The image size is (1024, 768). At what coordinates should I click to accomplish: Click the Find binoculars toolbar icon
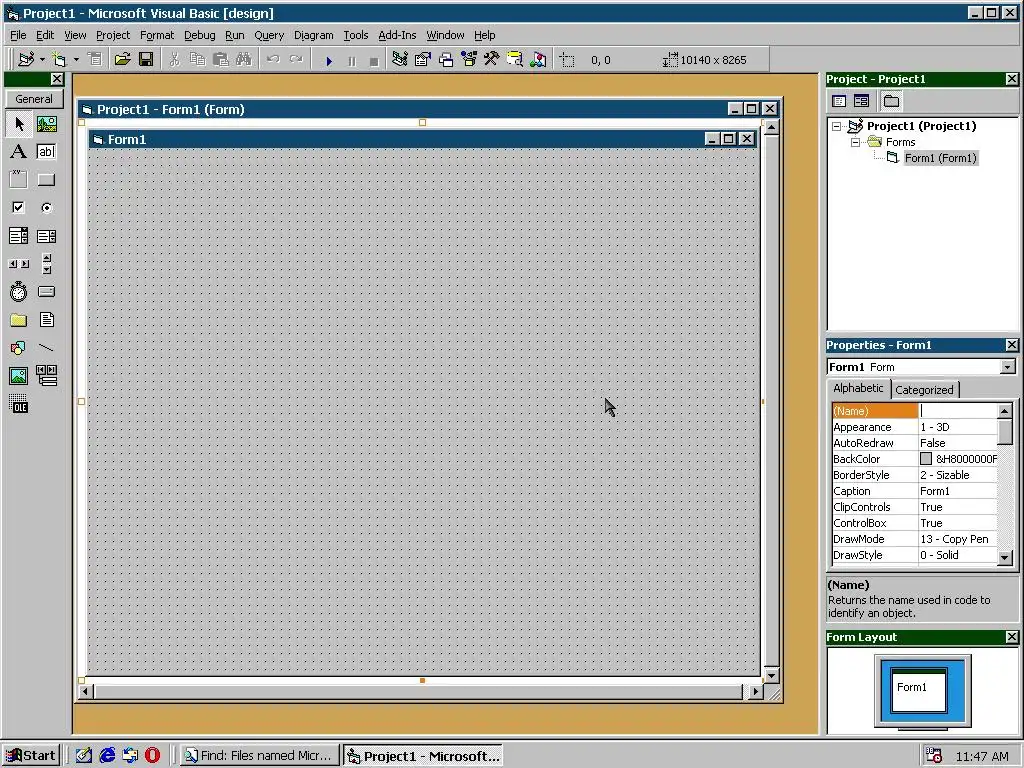point(244,60)
